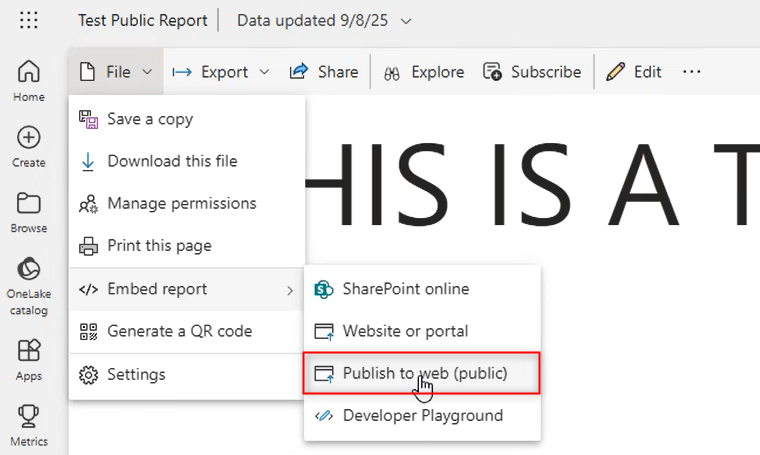Choose Generate a QR code
Screen dimensions: 760x455
coord(187,331)
